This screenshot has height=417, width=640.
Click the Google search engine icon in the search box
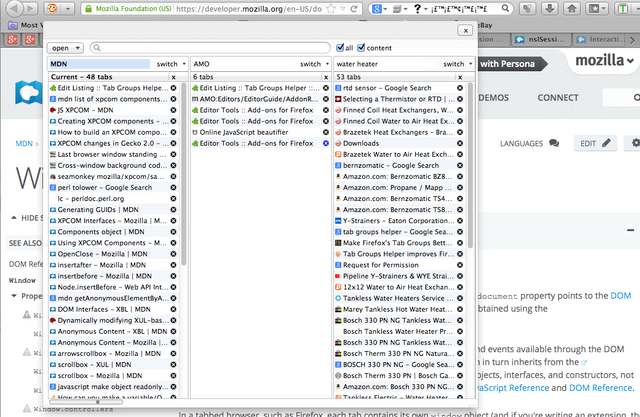tap(376, 9)
